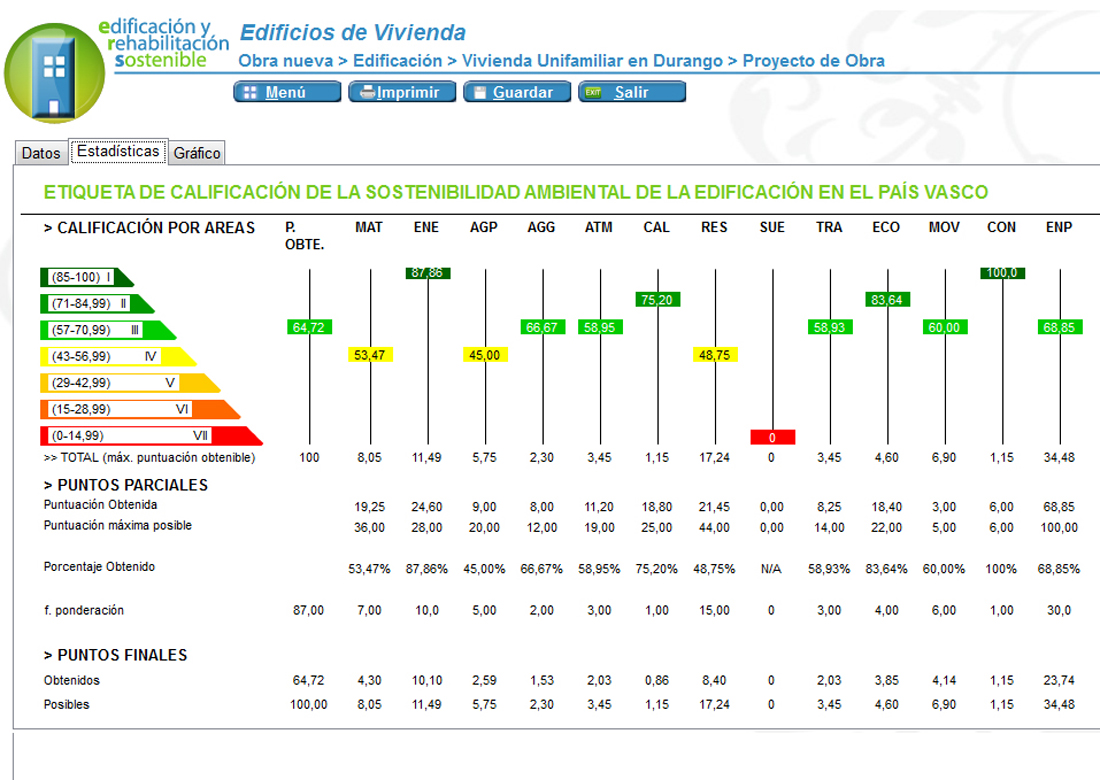Click the dark green 87,86 ENE marker
This screenshot has width=1100, height=780.
tap(428, 273)
